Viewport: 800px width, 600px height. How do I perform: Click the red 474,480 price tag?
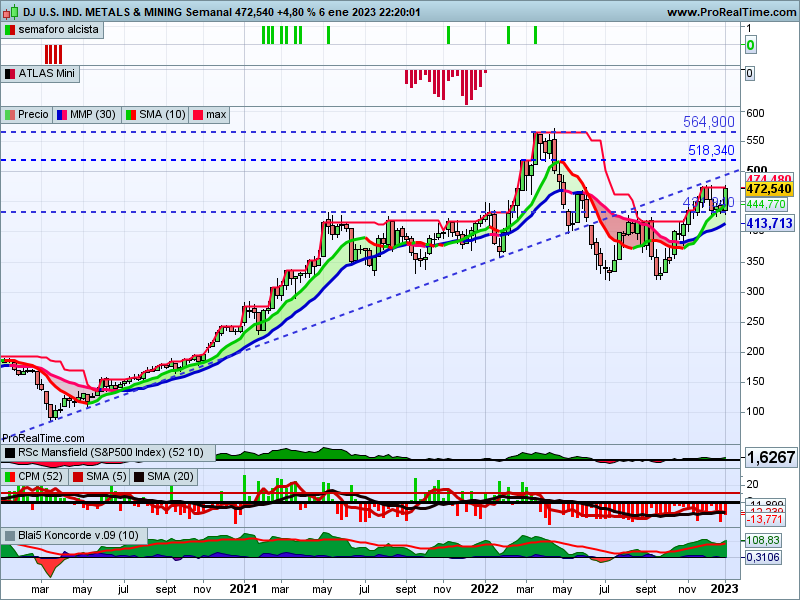coord(768,179)
